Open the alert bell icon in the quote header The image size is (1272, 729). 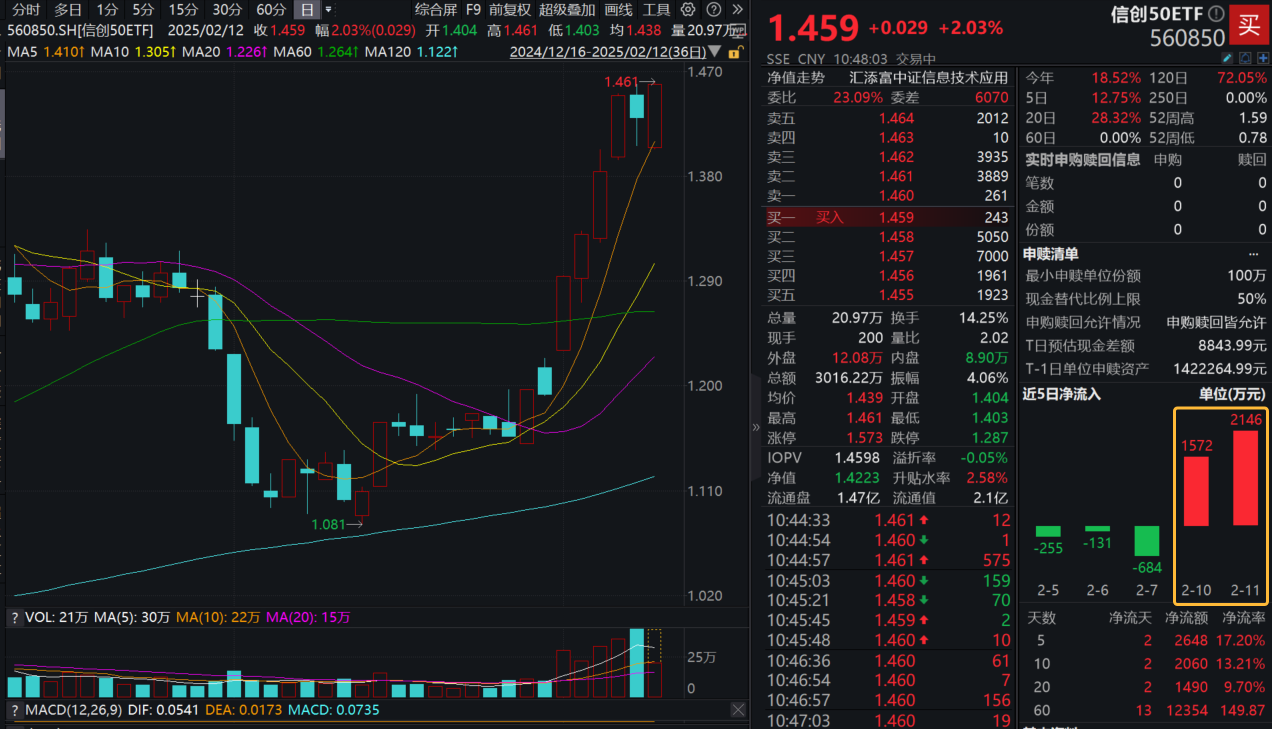click(x=1245, y=58)
